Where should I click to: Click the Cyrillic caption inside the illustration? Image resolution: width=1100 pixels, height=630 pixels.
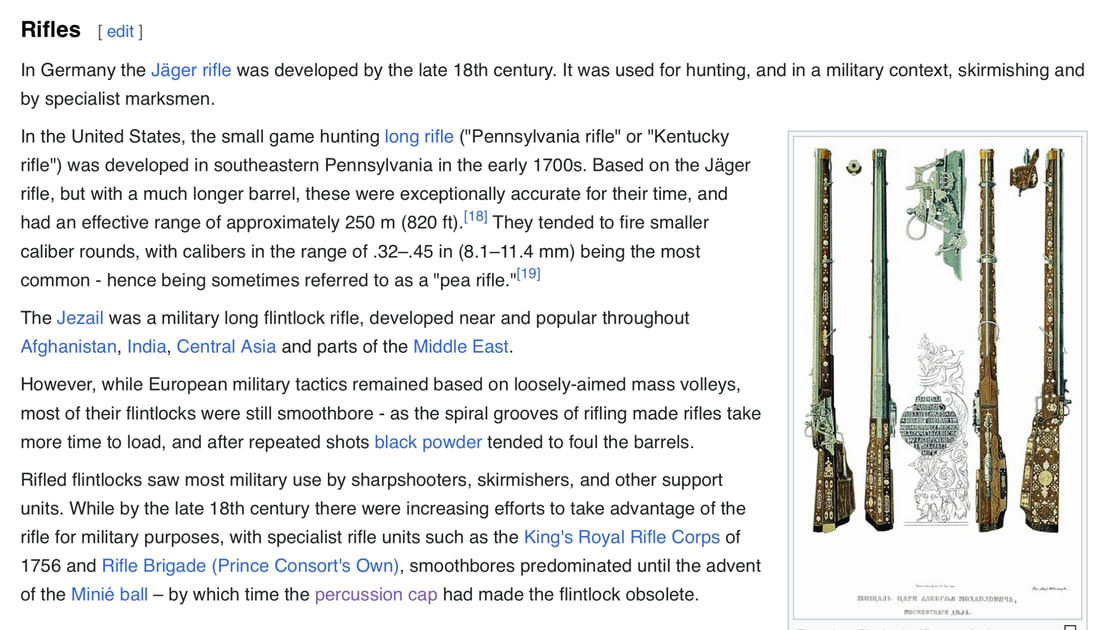[x=936, y=605]
